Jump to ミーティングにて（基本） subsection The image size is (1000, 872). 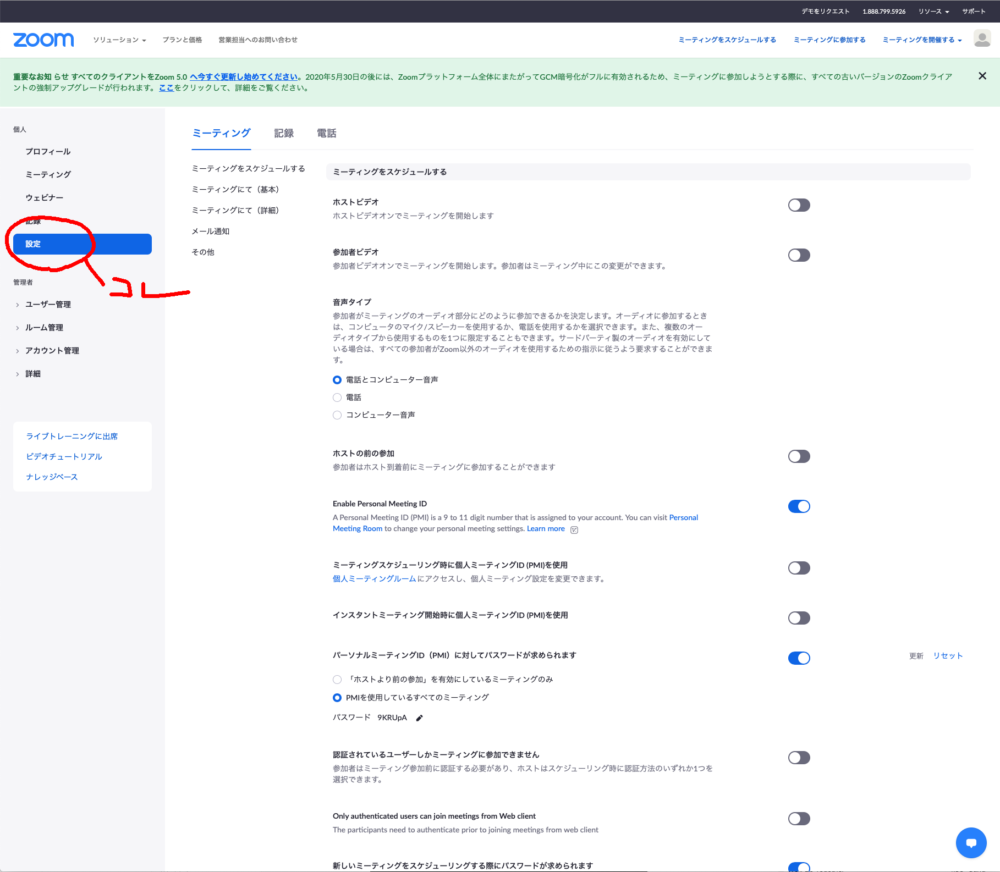(235, 189)
